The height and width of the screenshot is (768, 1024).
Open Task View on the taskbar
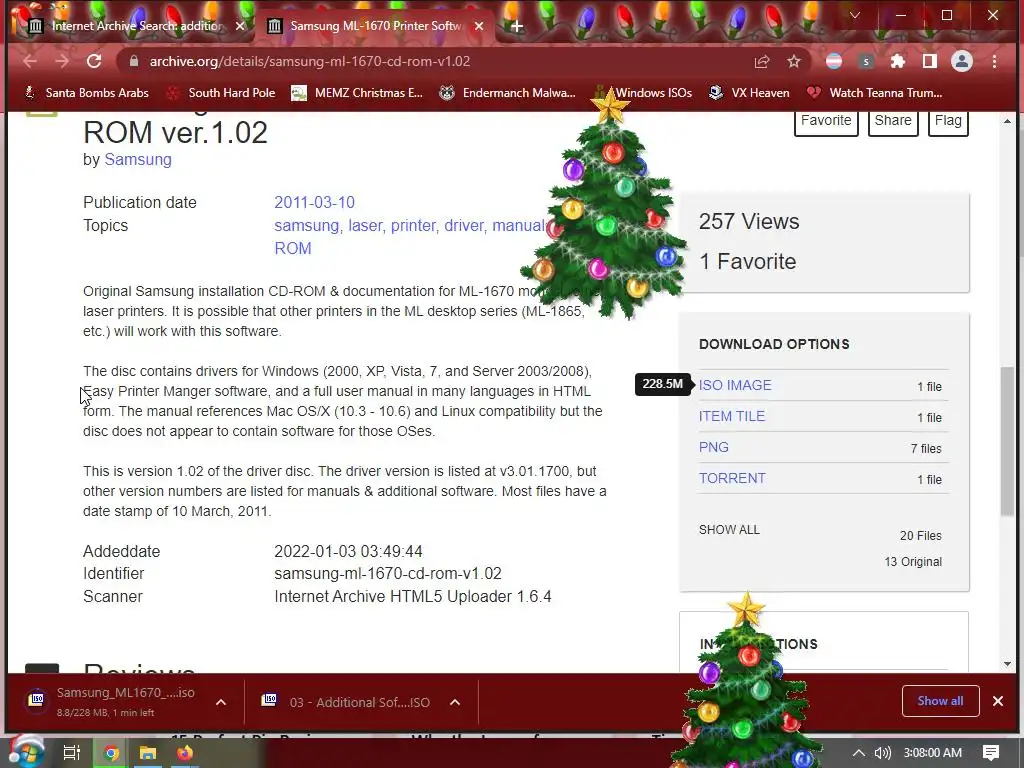point(71,753)
